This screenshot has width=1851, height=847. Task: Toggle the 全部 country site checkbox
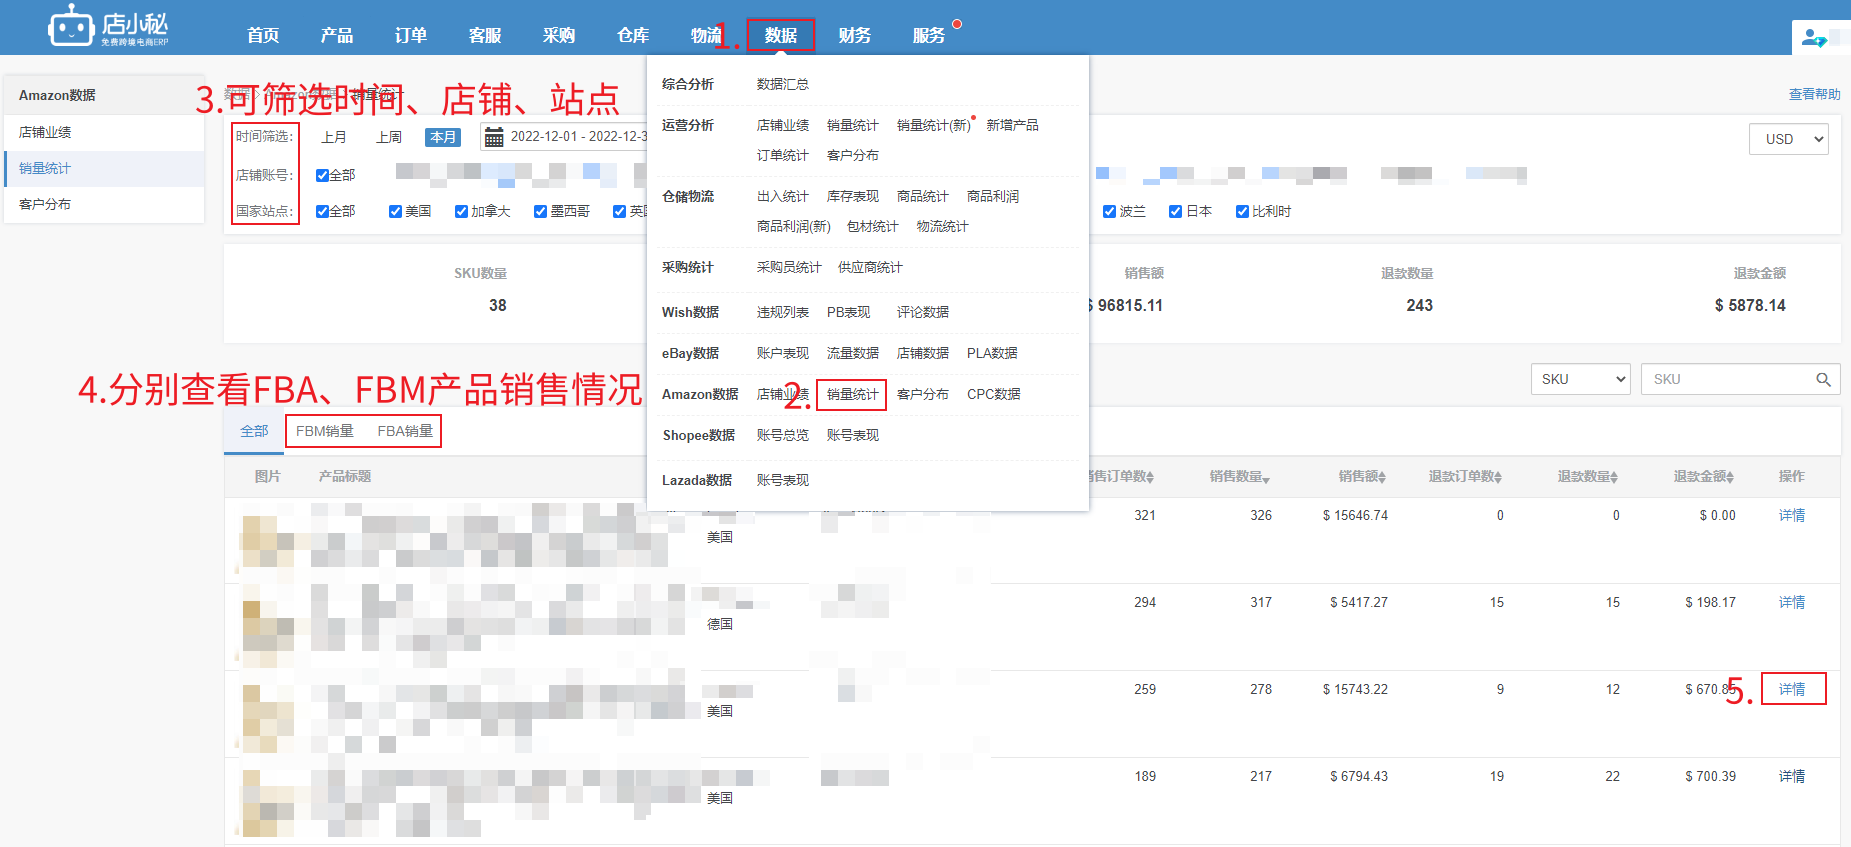(322, 211)
